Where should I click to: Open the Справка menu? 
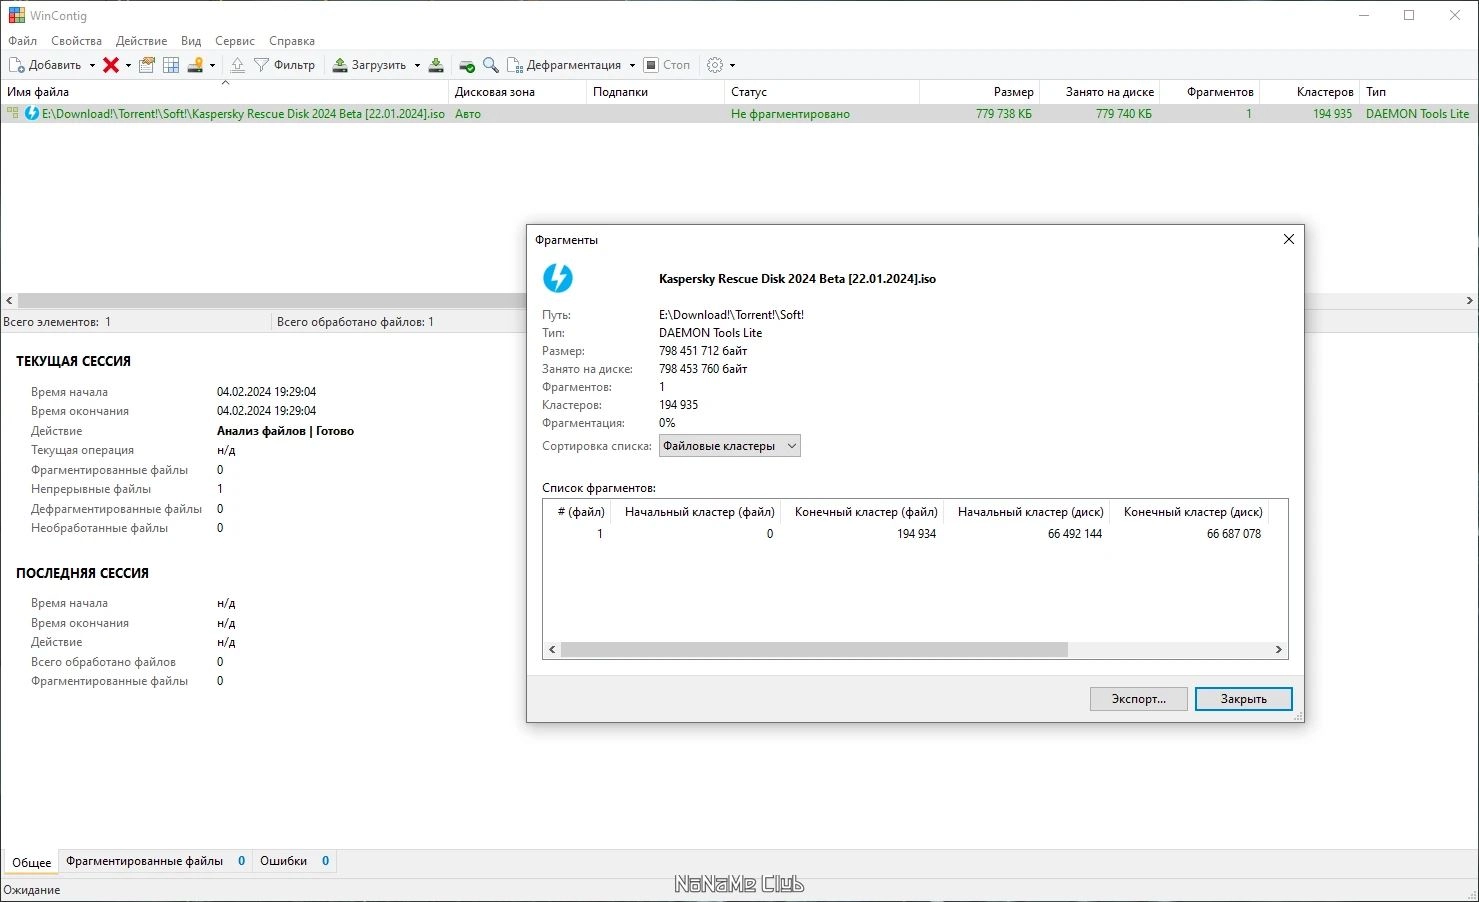[292, 41]
